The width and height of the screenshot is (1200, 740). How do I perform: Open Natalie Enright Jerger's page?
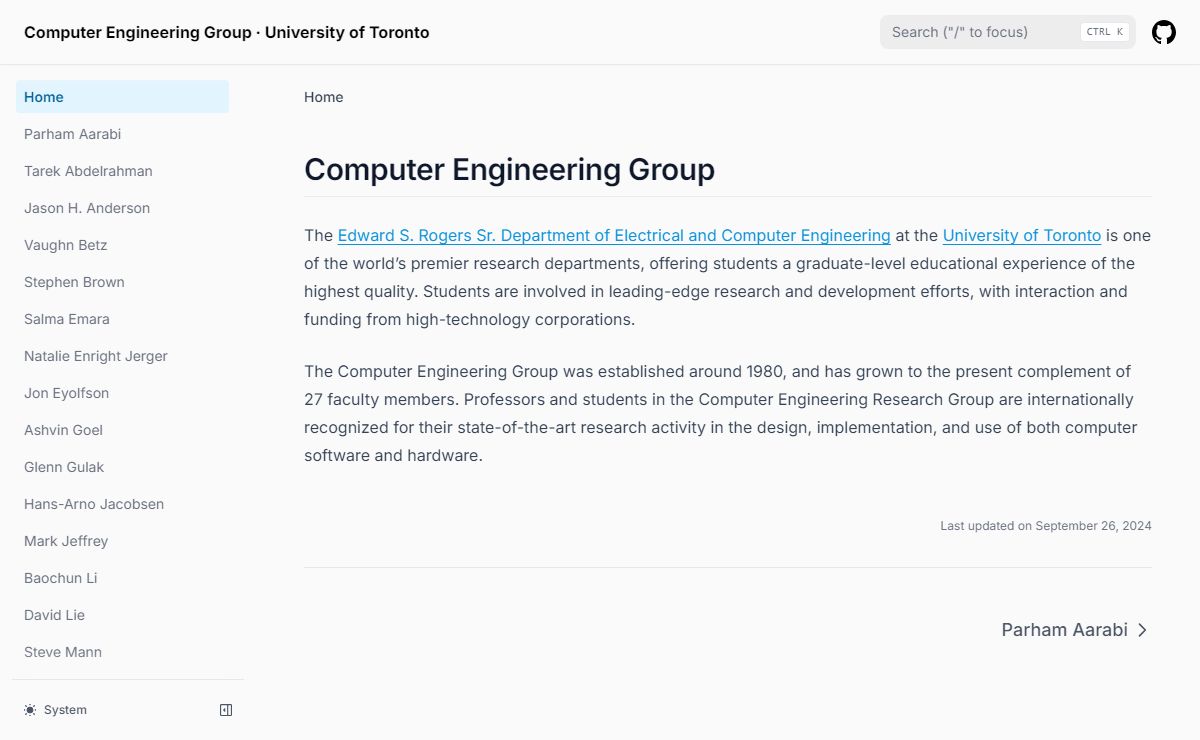pyautogui.click(x=122, y=356)
